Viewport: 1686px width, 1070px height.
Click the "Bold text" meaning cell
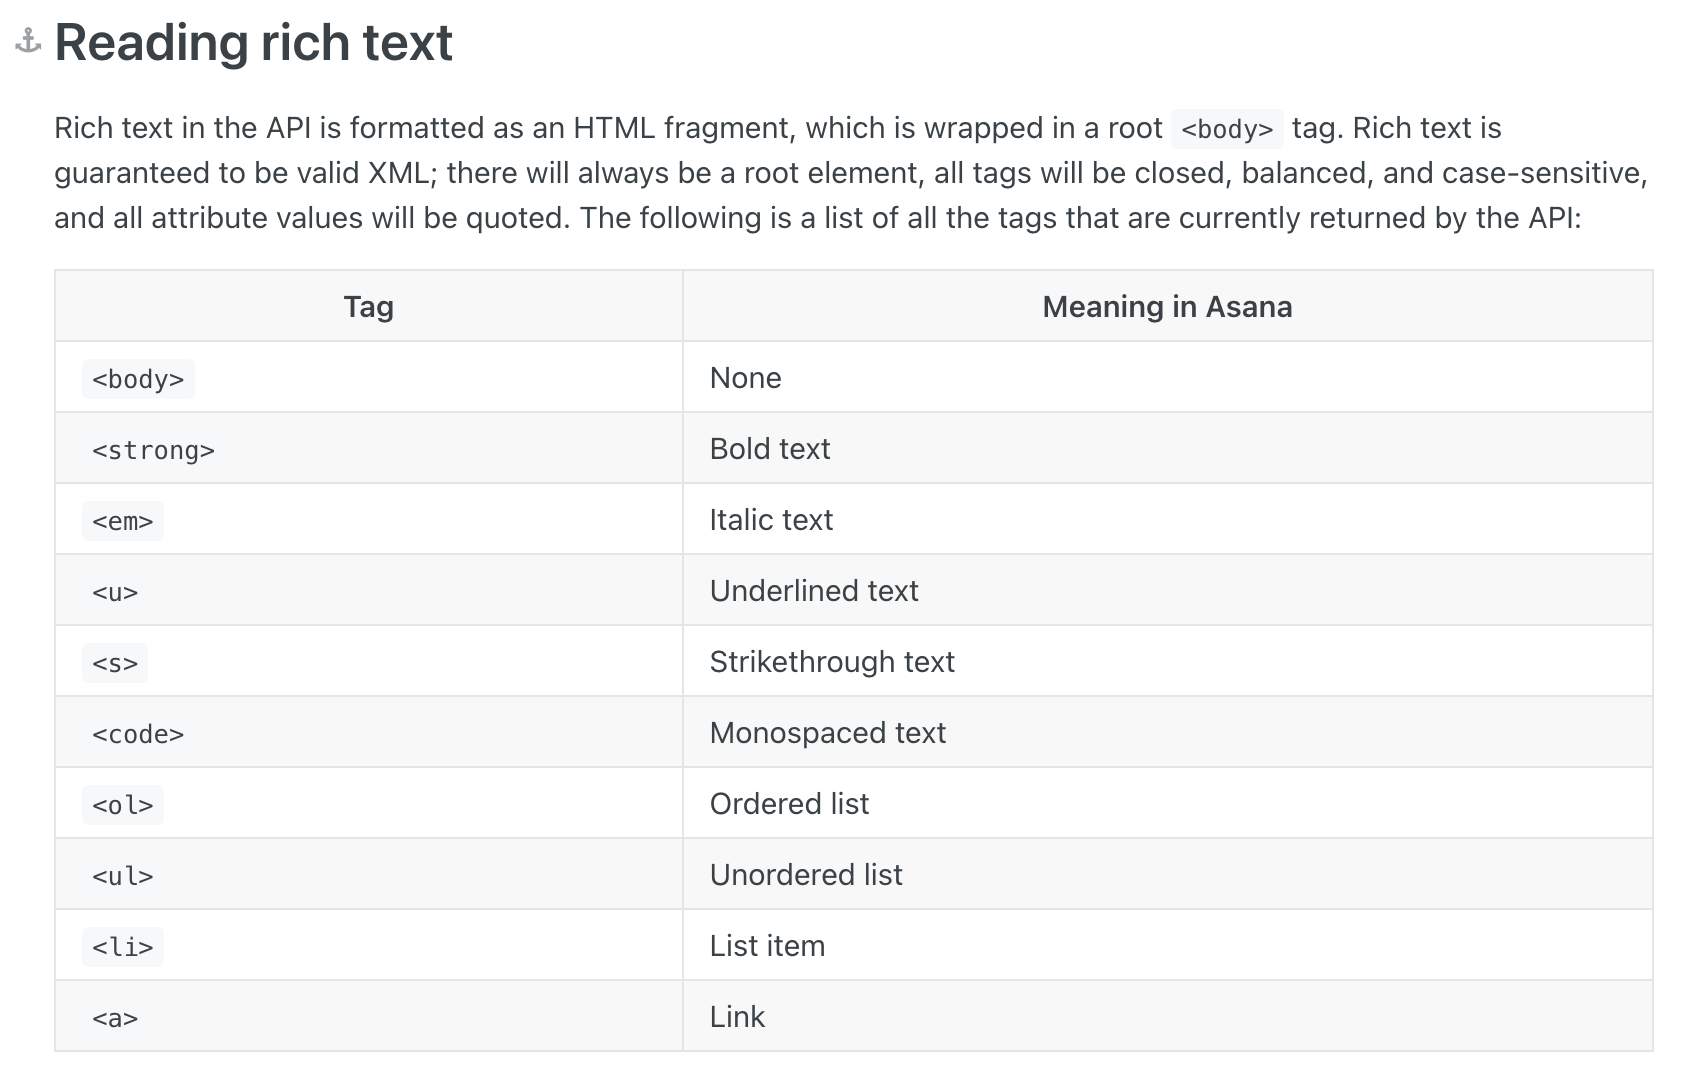pyautogui.click(x=769, y=449)
